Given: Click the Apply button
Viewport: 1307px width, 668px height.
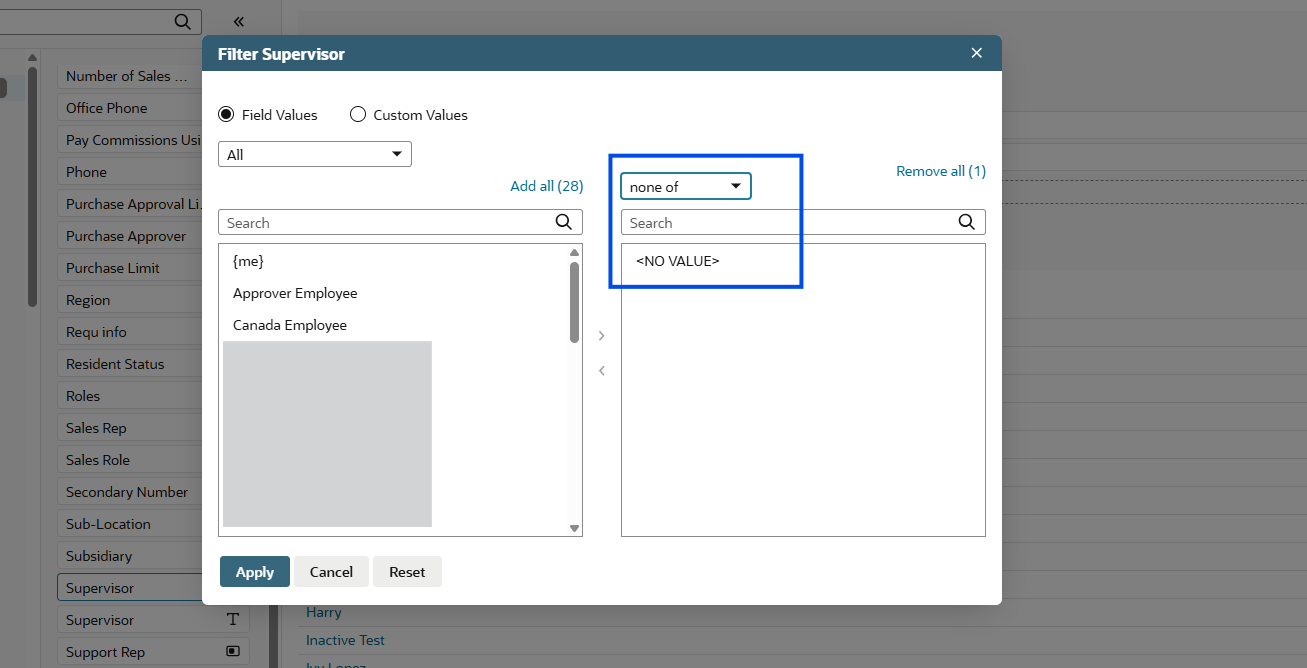Looking at the screenshot, I should click(255, 572).
